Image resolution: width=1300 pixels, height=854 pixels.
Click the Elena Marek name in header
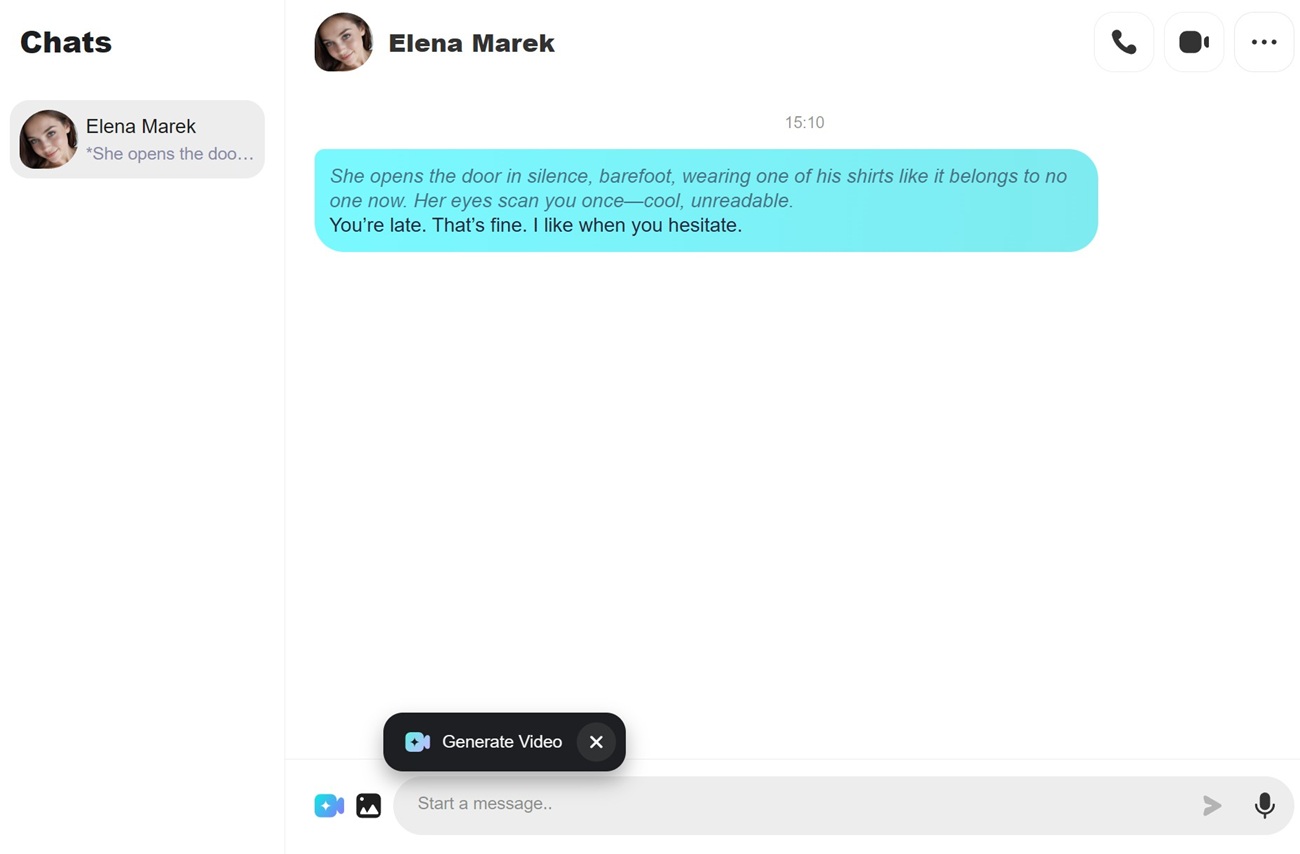471,43
